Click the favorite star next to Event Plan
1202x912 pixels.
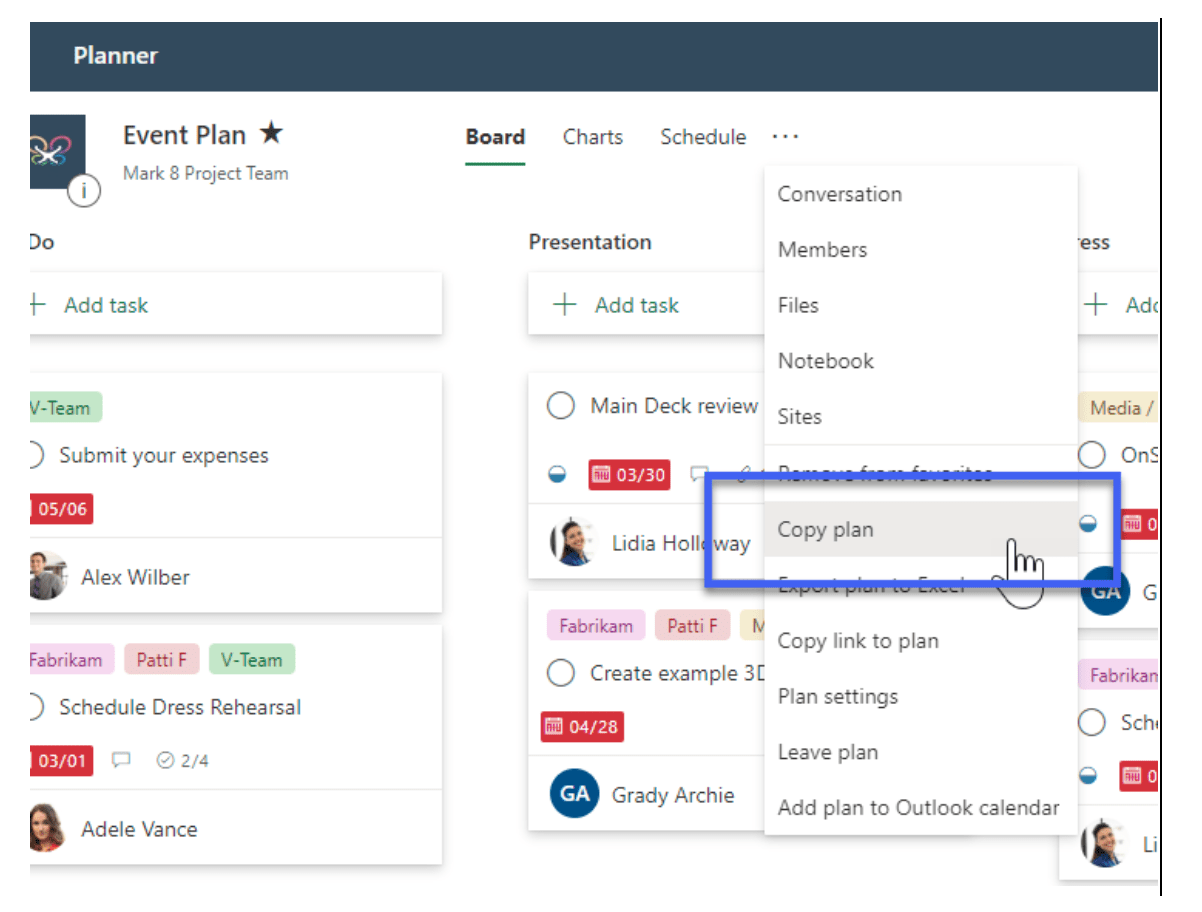[270, 133]
